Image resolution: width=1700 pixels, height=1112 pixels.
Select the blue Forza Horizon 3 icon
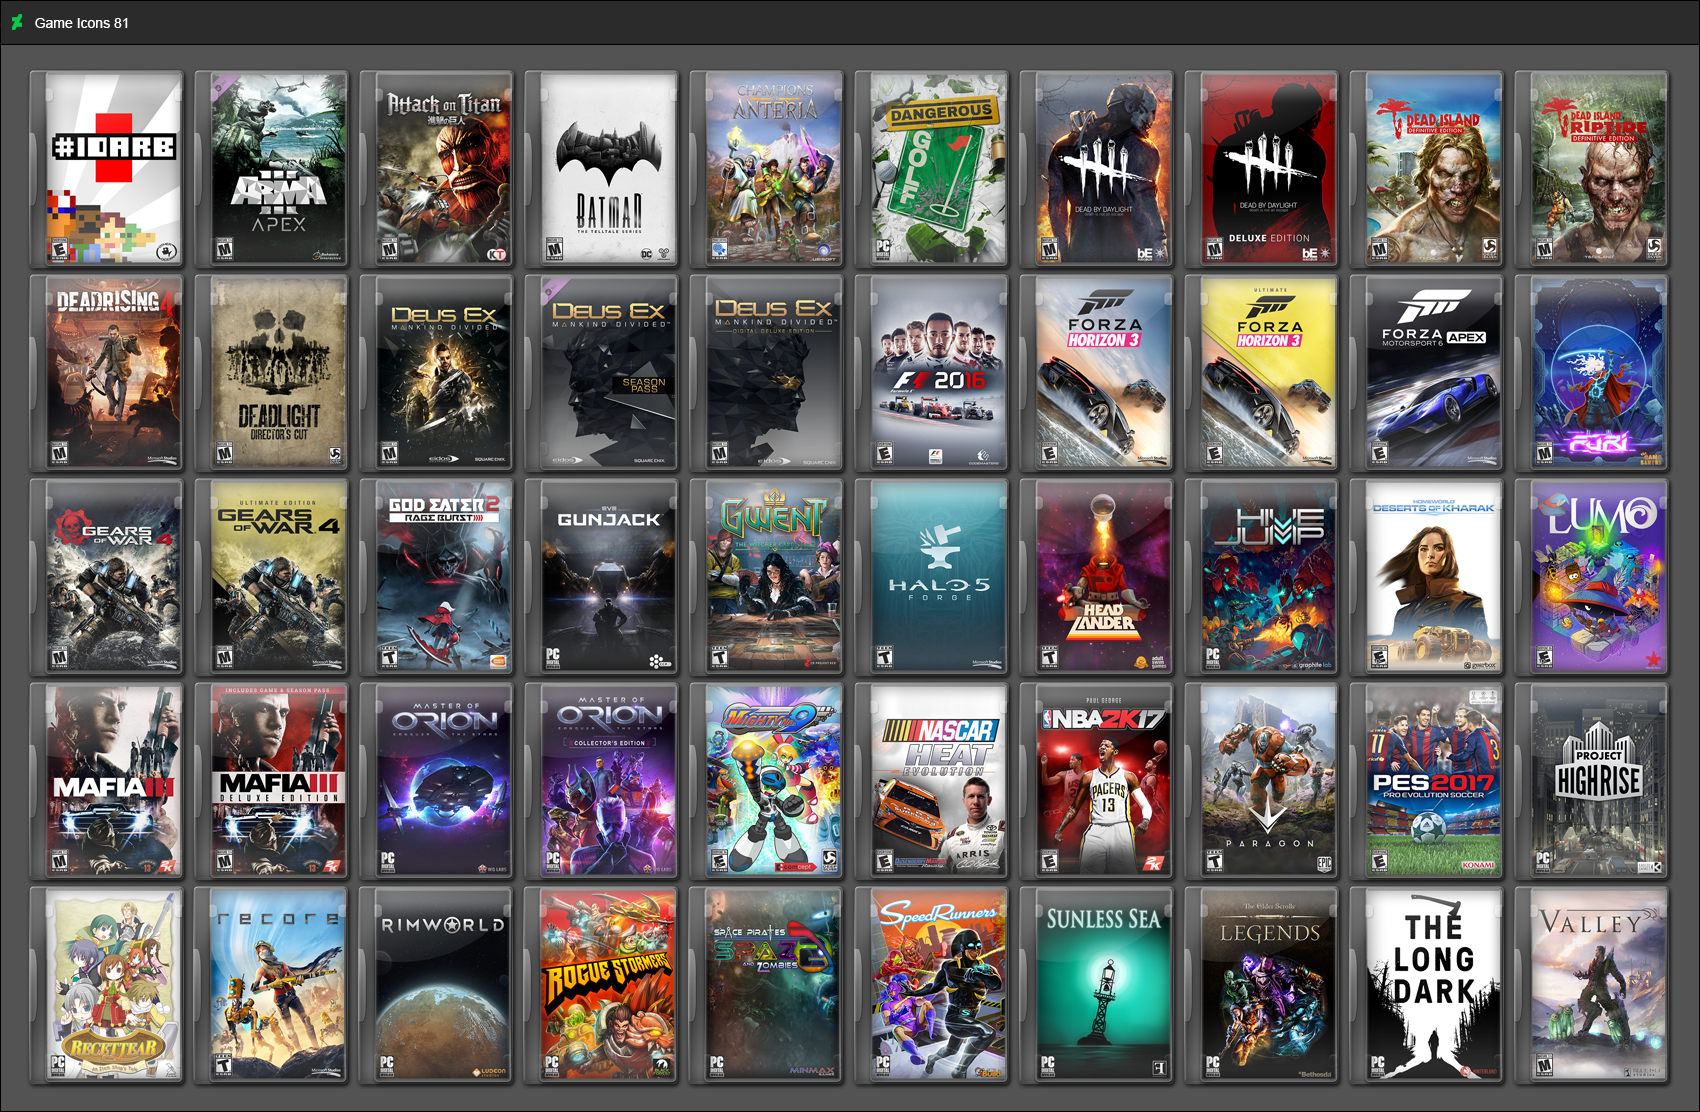click(x=1097, y=374)
